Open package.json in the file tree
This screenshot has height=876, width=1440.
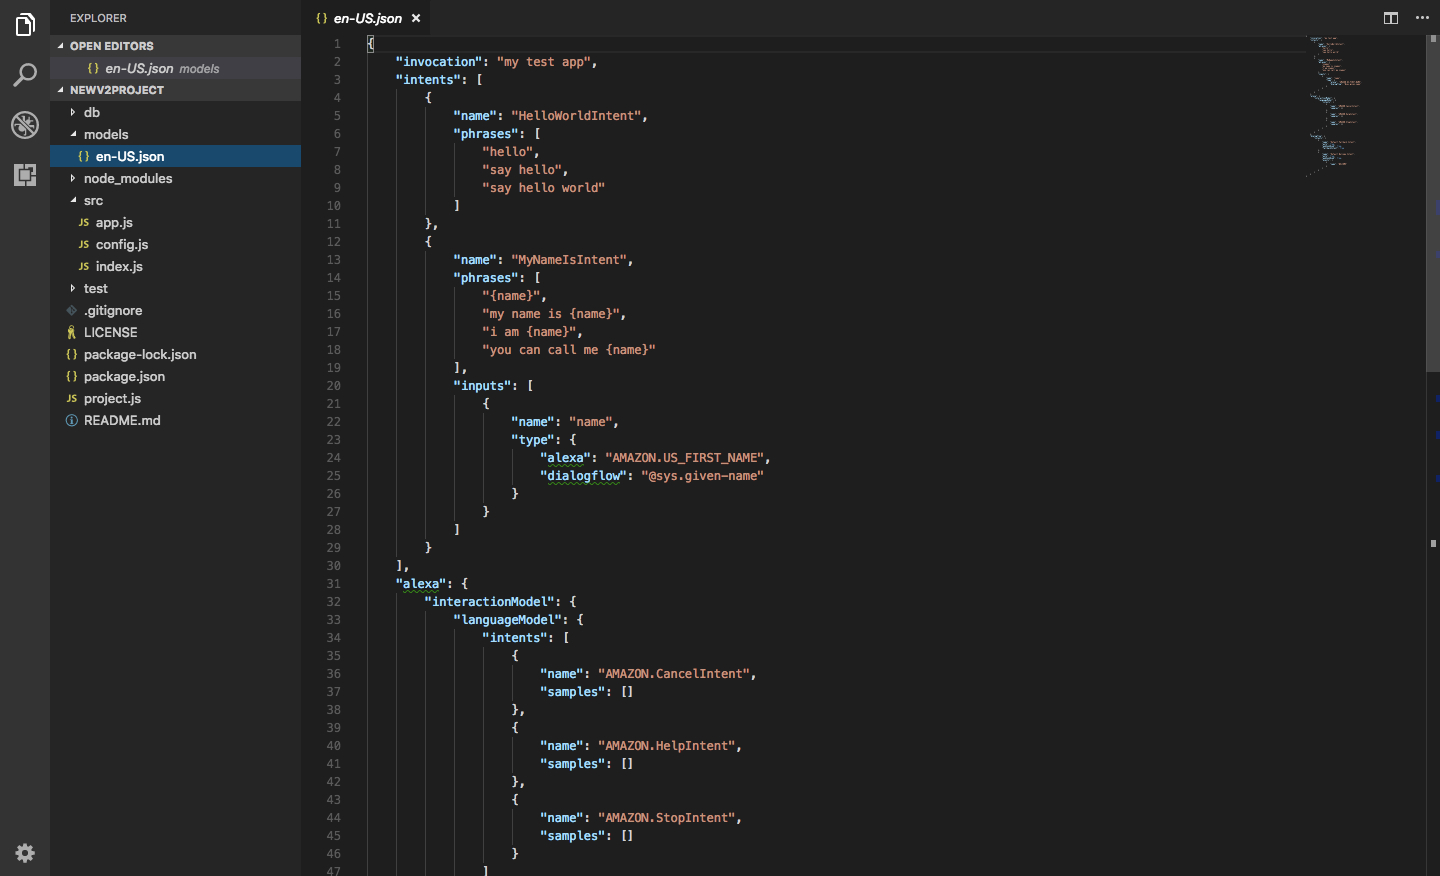(x=124, y=376)
